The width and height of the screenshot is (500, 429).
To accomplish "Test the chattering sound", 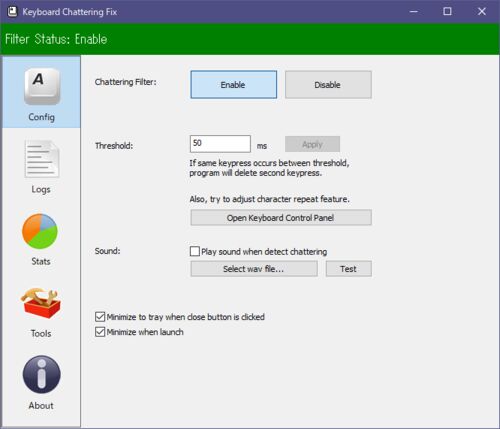I will point(349,269).
